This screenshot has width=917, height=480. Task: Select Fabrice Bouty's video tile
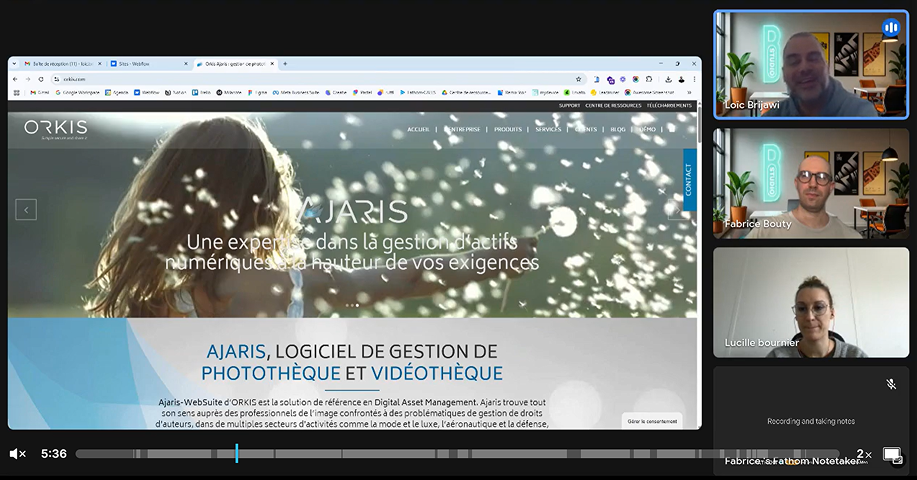click(811, 183)
